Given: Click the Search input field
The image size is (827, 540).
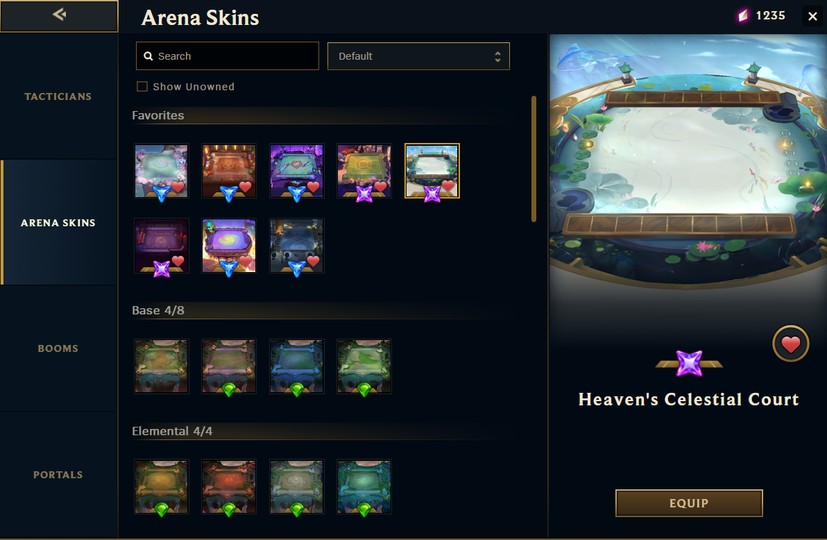Looking at the screenshot, I should coord(227,56).
